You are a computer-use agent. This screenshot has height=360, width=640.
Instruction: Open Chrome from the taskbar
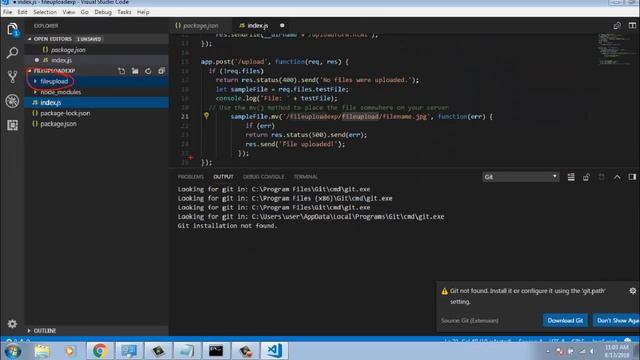click(100, 351)
